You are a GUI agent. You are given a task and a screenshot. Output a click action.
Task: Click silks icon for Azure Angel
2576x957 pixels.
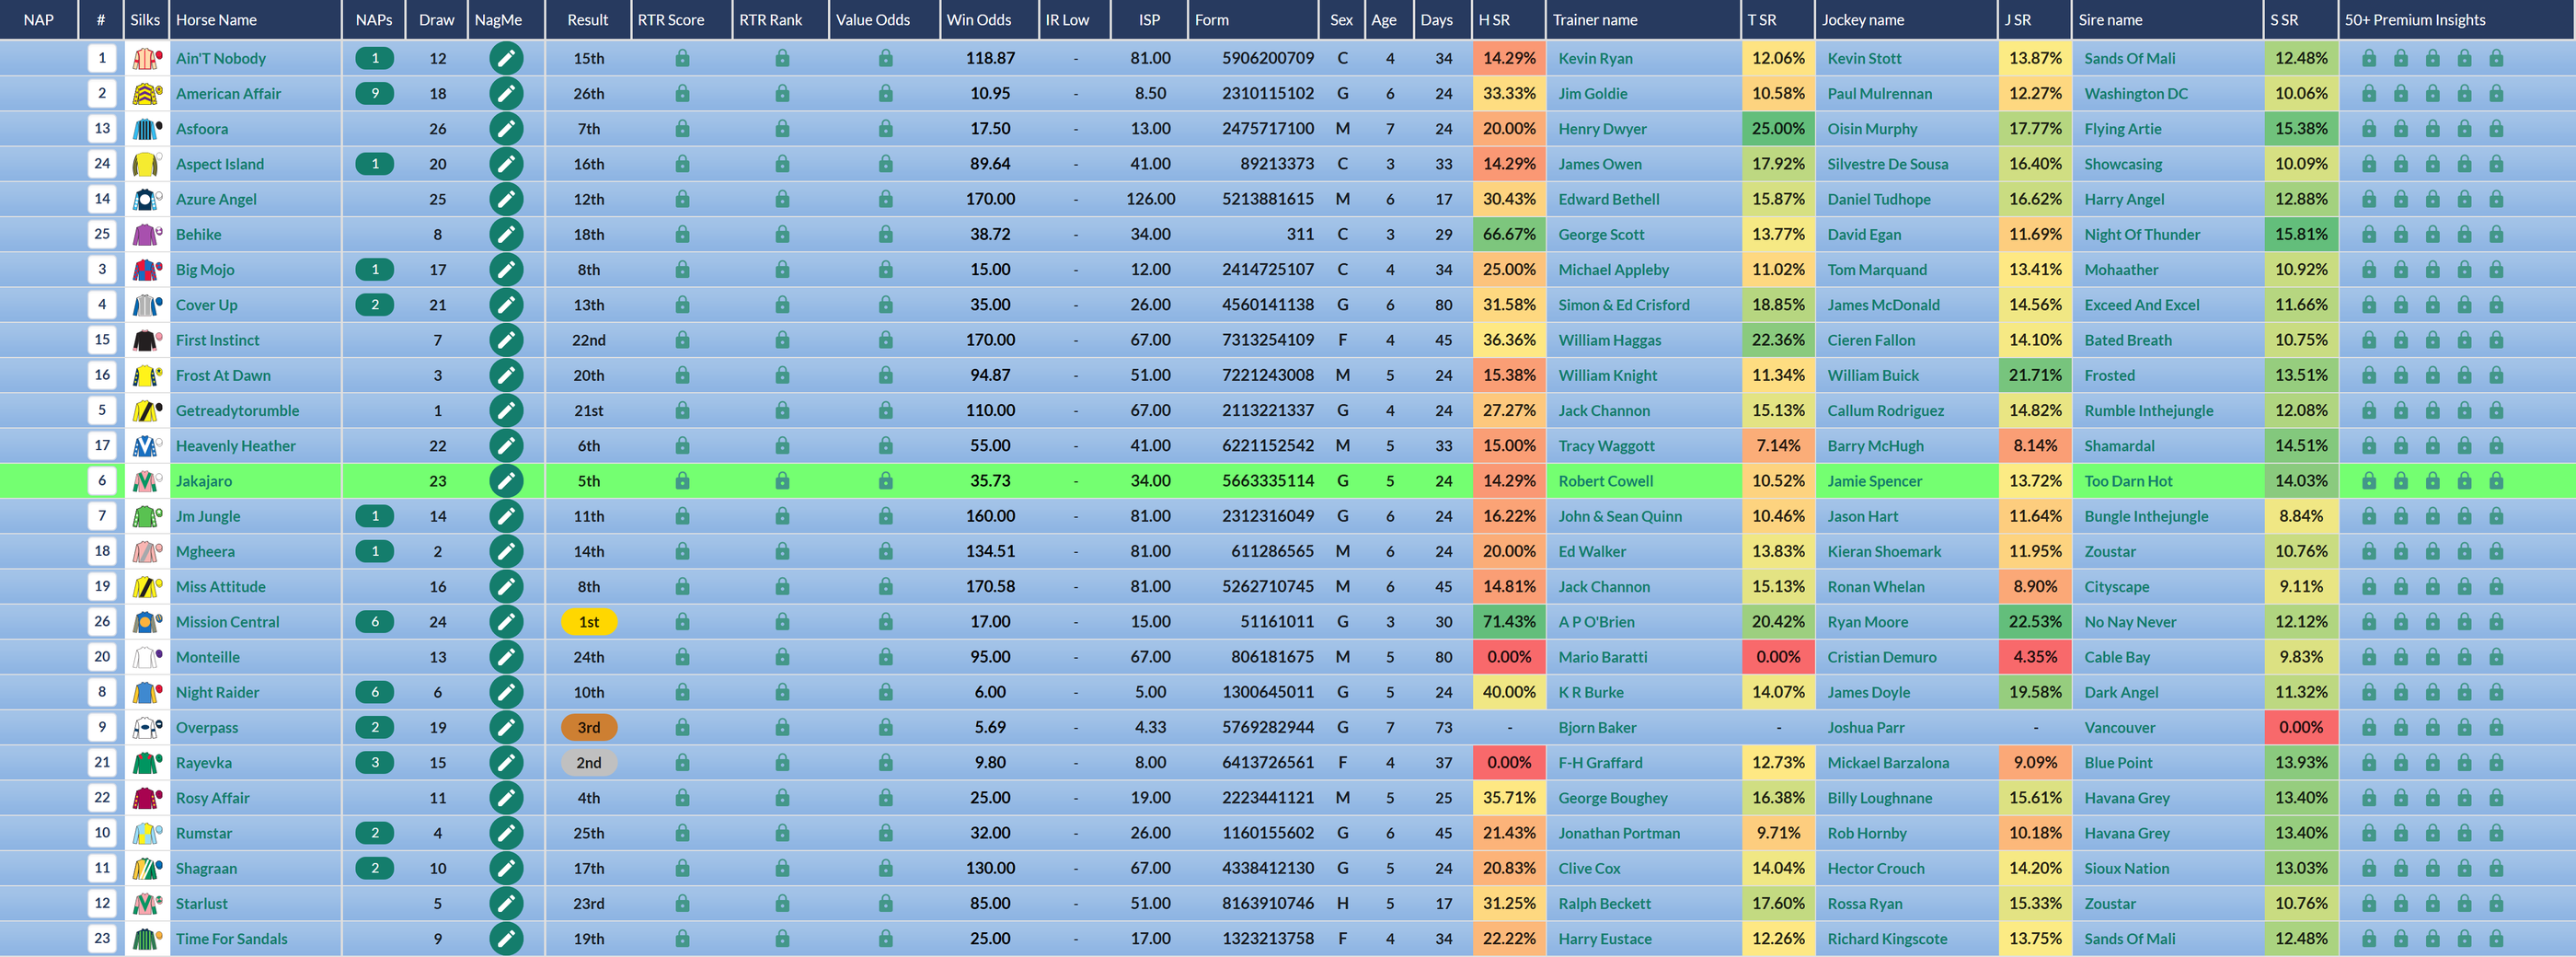pos(146,199)
